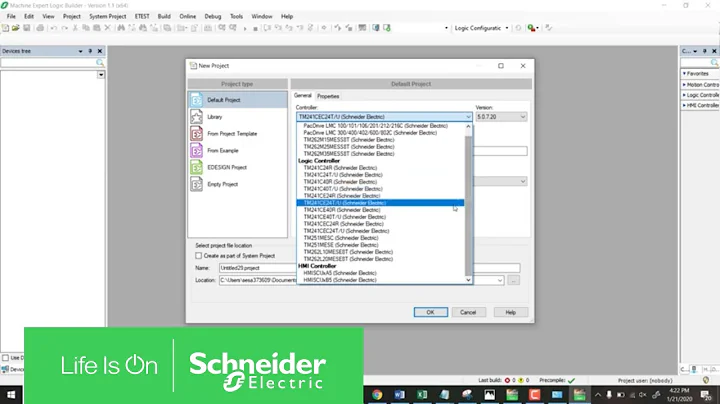Click the Delete X toolbar icon
Viewport: 720px width, 404px height.
[x=107, y=28]
